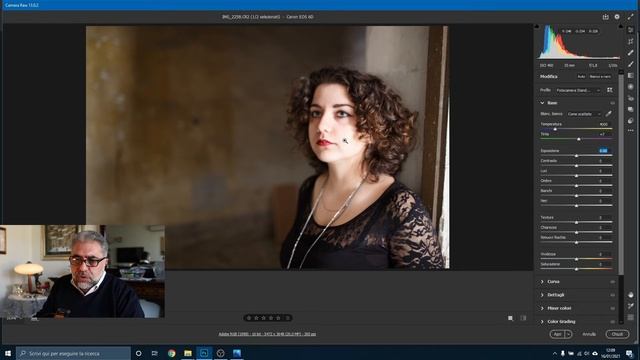Click the Chiudi button
This screenshot has height=360, width=640.
pyautogui.click(x=617, y=334)
